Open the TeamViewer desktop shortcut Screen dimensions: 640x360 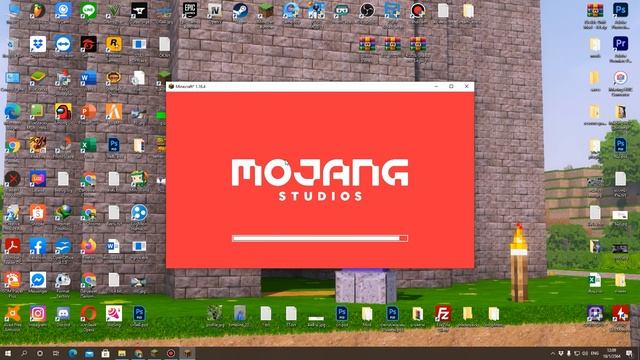63,44
